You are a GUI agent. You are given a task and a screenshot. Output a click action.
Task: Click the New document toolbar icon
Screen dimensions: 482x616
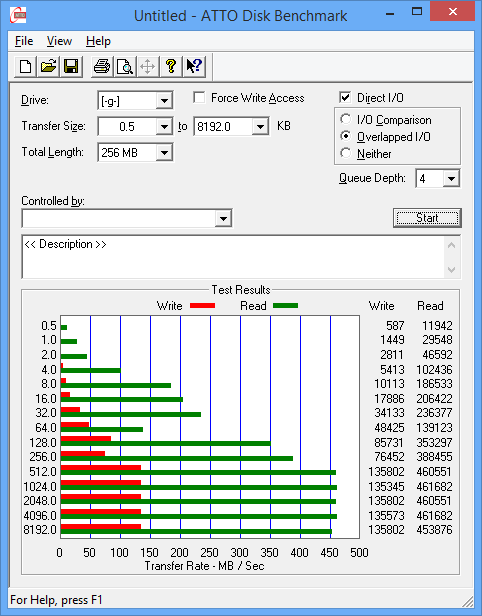pos(25,66)
